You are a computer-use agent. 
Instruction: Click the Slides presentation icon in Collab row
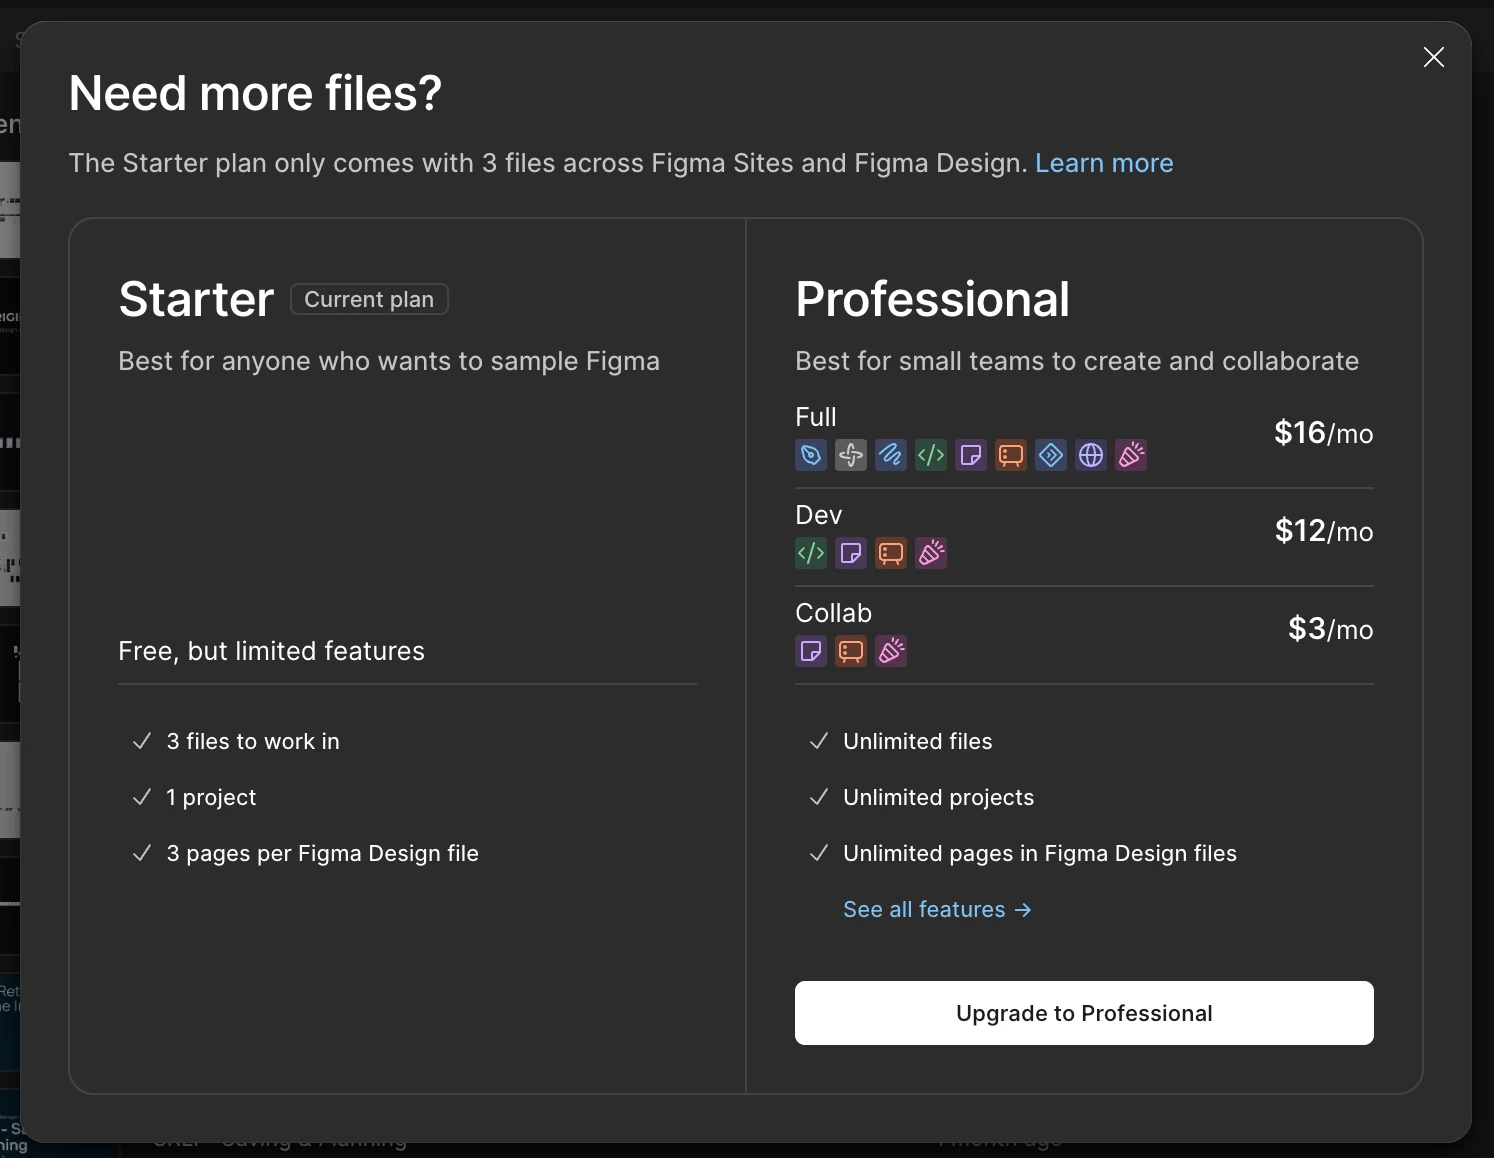(851, 651)
